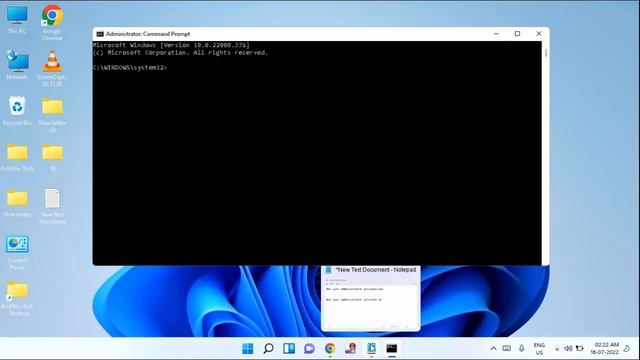The height and width of the screenshot is (360, 640).
Task: Open the AndWin Tech Shortcut folder
Action: [x=17, y=298]
